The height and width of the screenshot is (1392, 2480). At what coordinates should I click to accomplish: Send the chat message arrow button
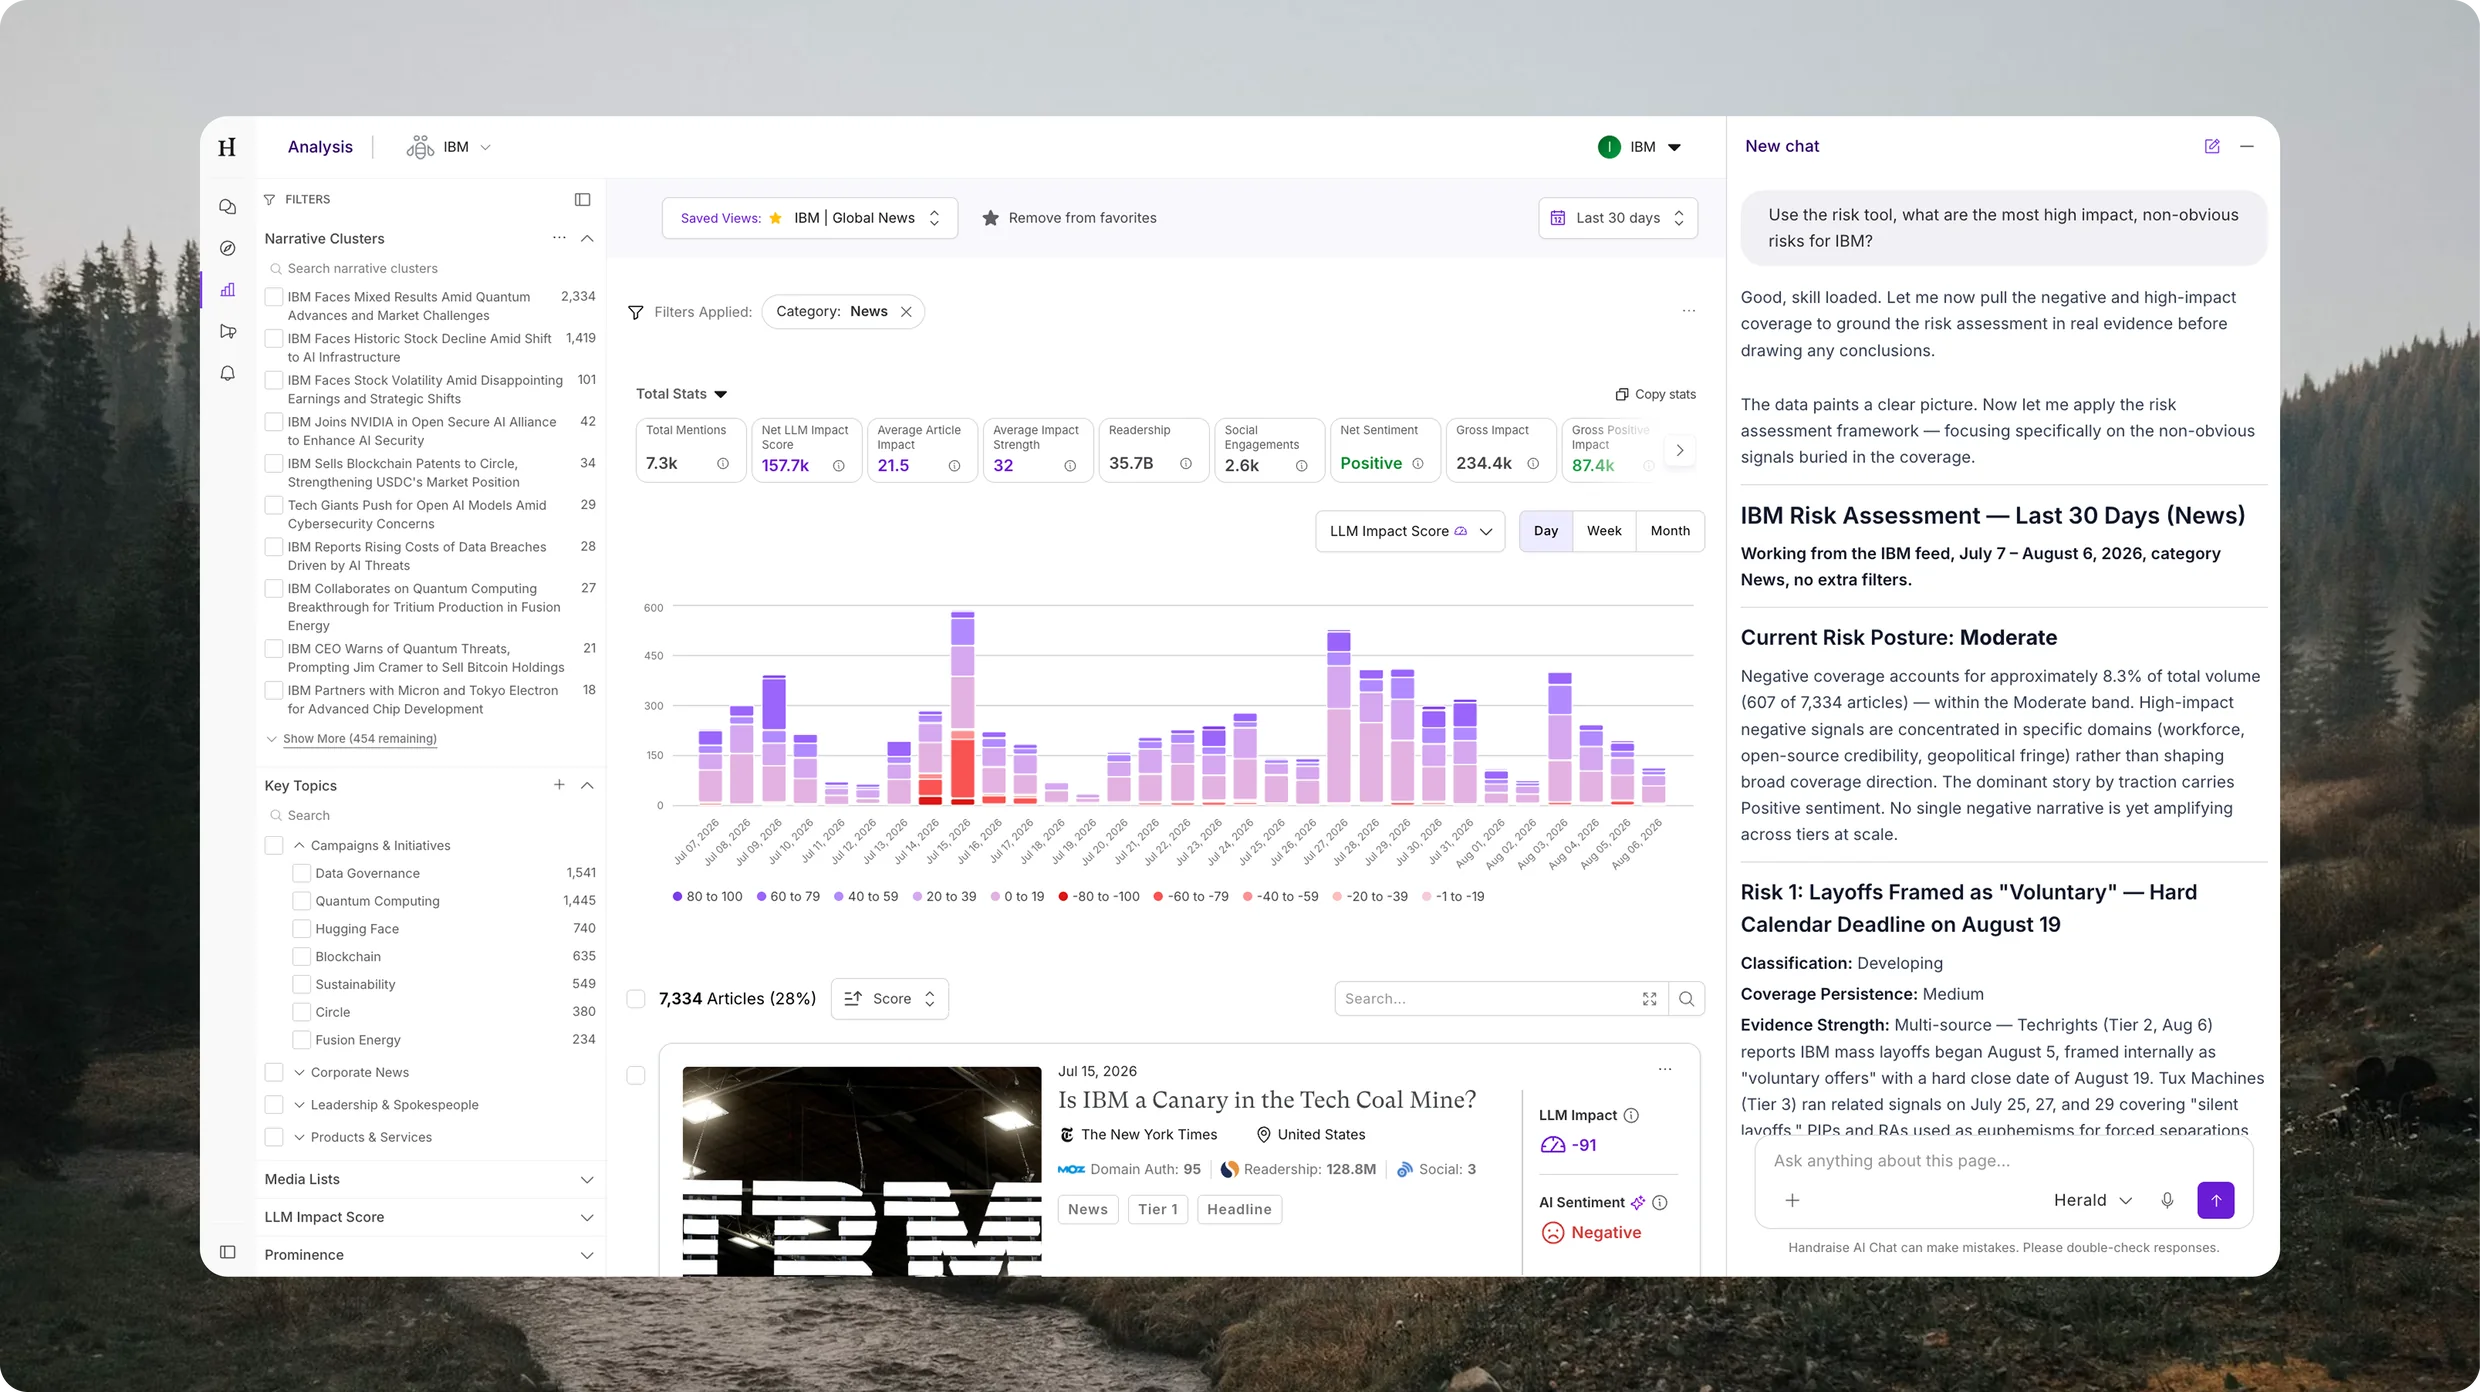(x=2216, y=1200)
